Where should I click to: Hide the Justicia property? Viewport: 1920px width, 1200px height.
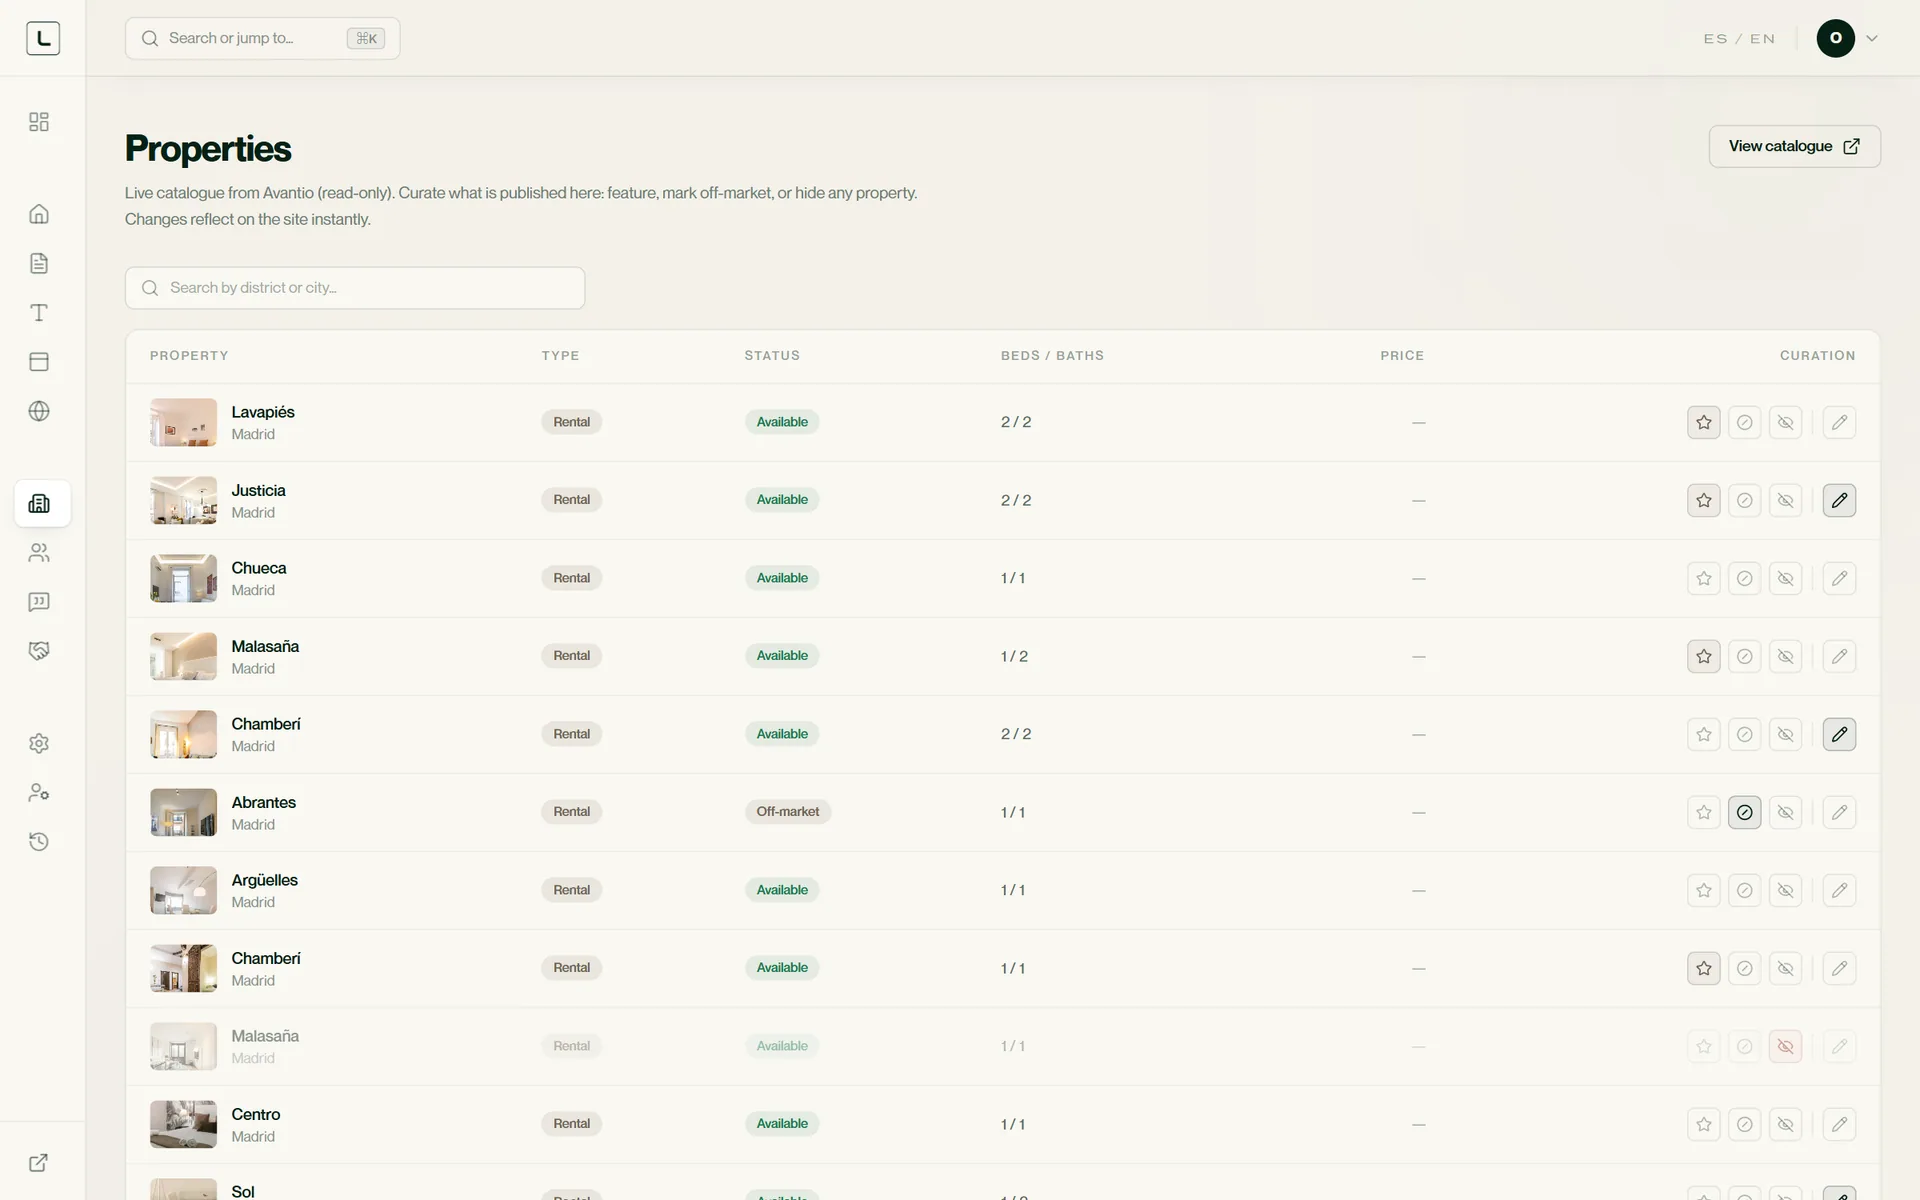point(1785,500)
